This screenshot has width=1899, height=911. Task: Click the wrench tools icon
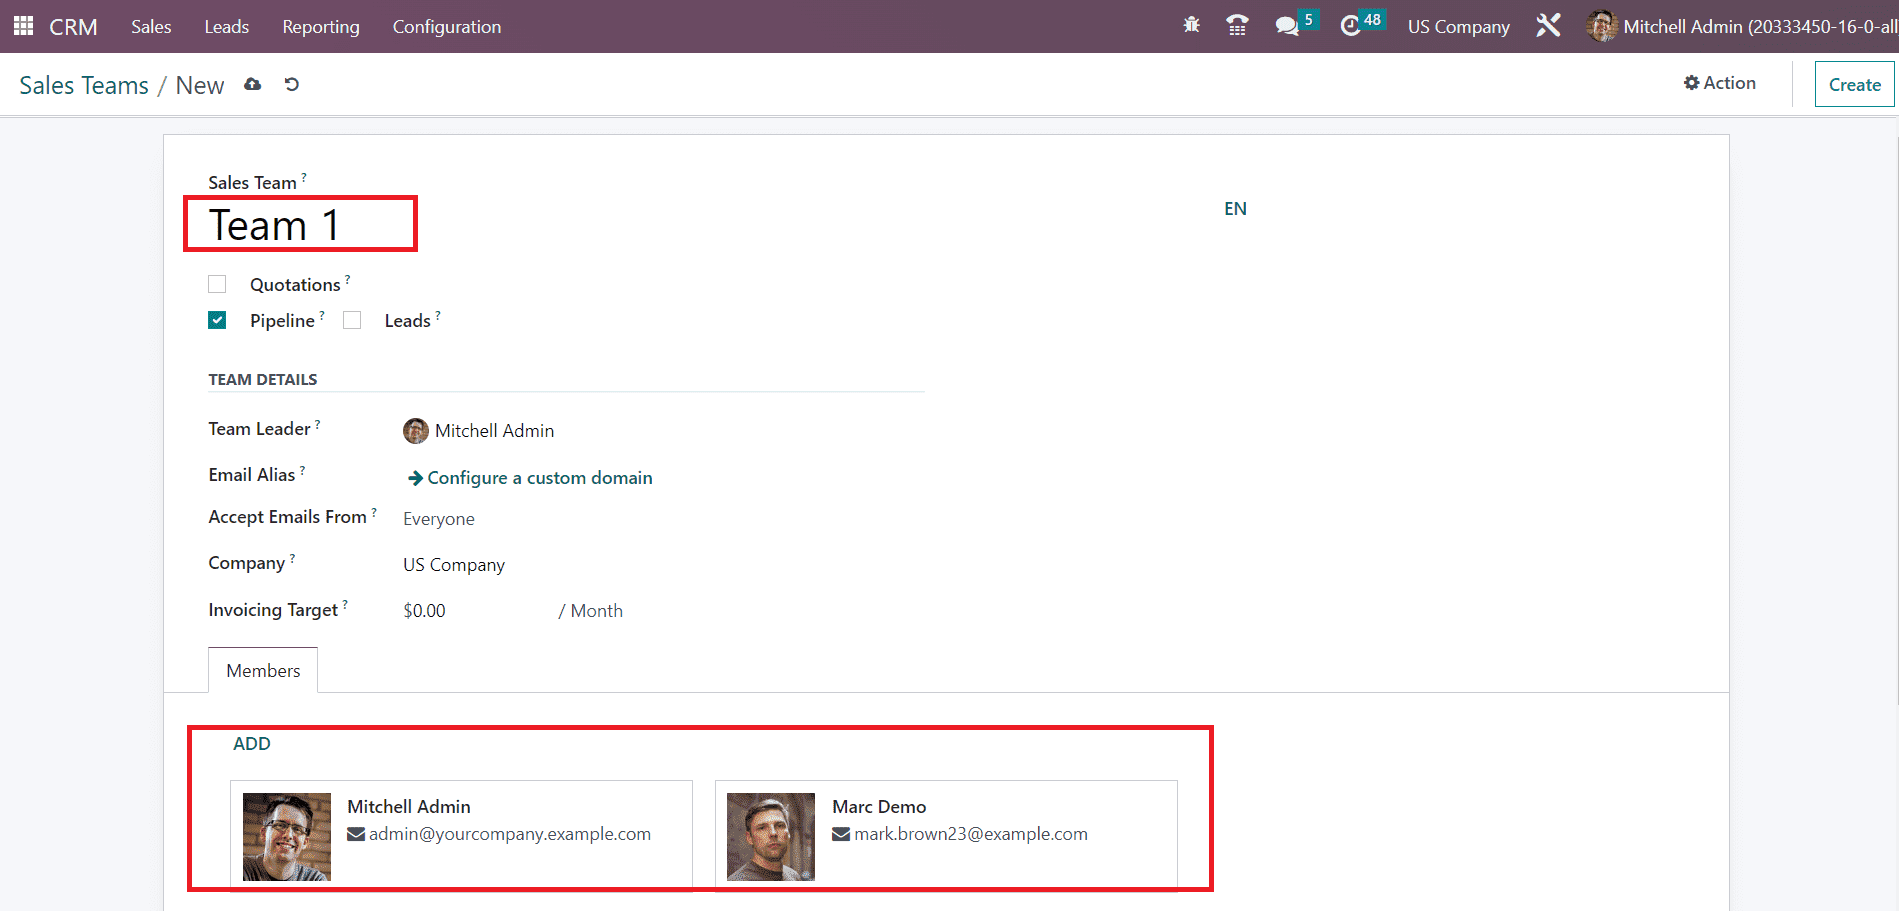pos(1548,26)
